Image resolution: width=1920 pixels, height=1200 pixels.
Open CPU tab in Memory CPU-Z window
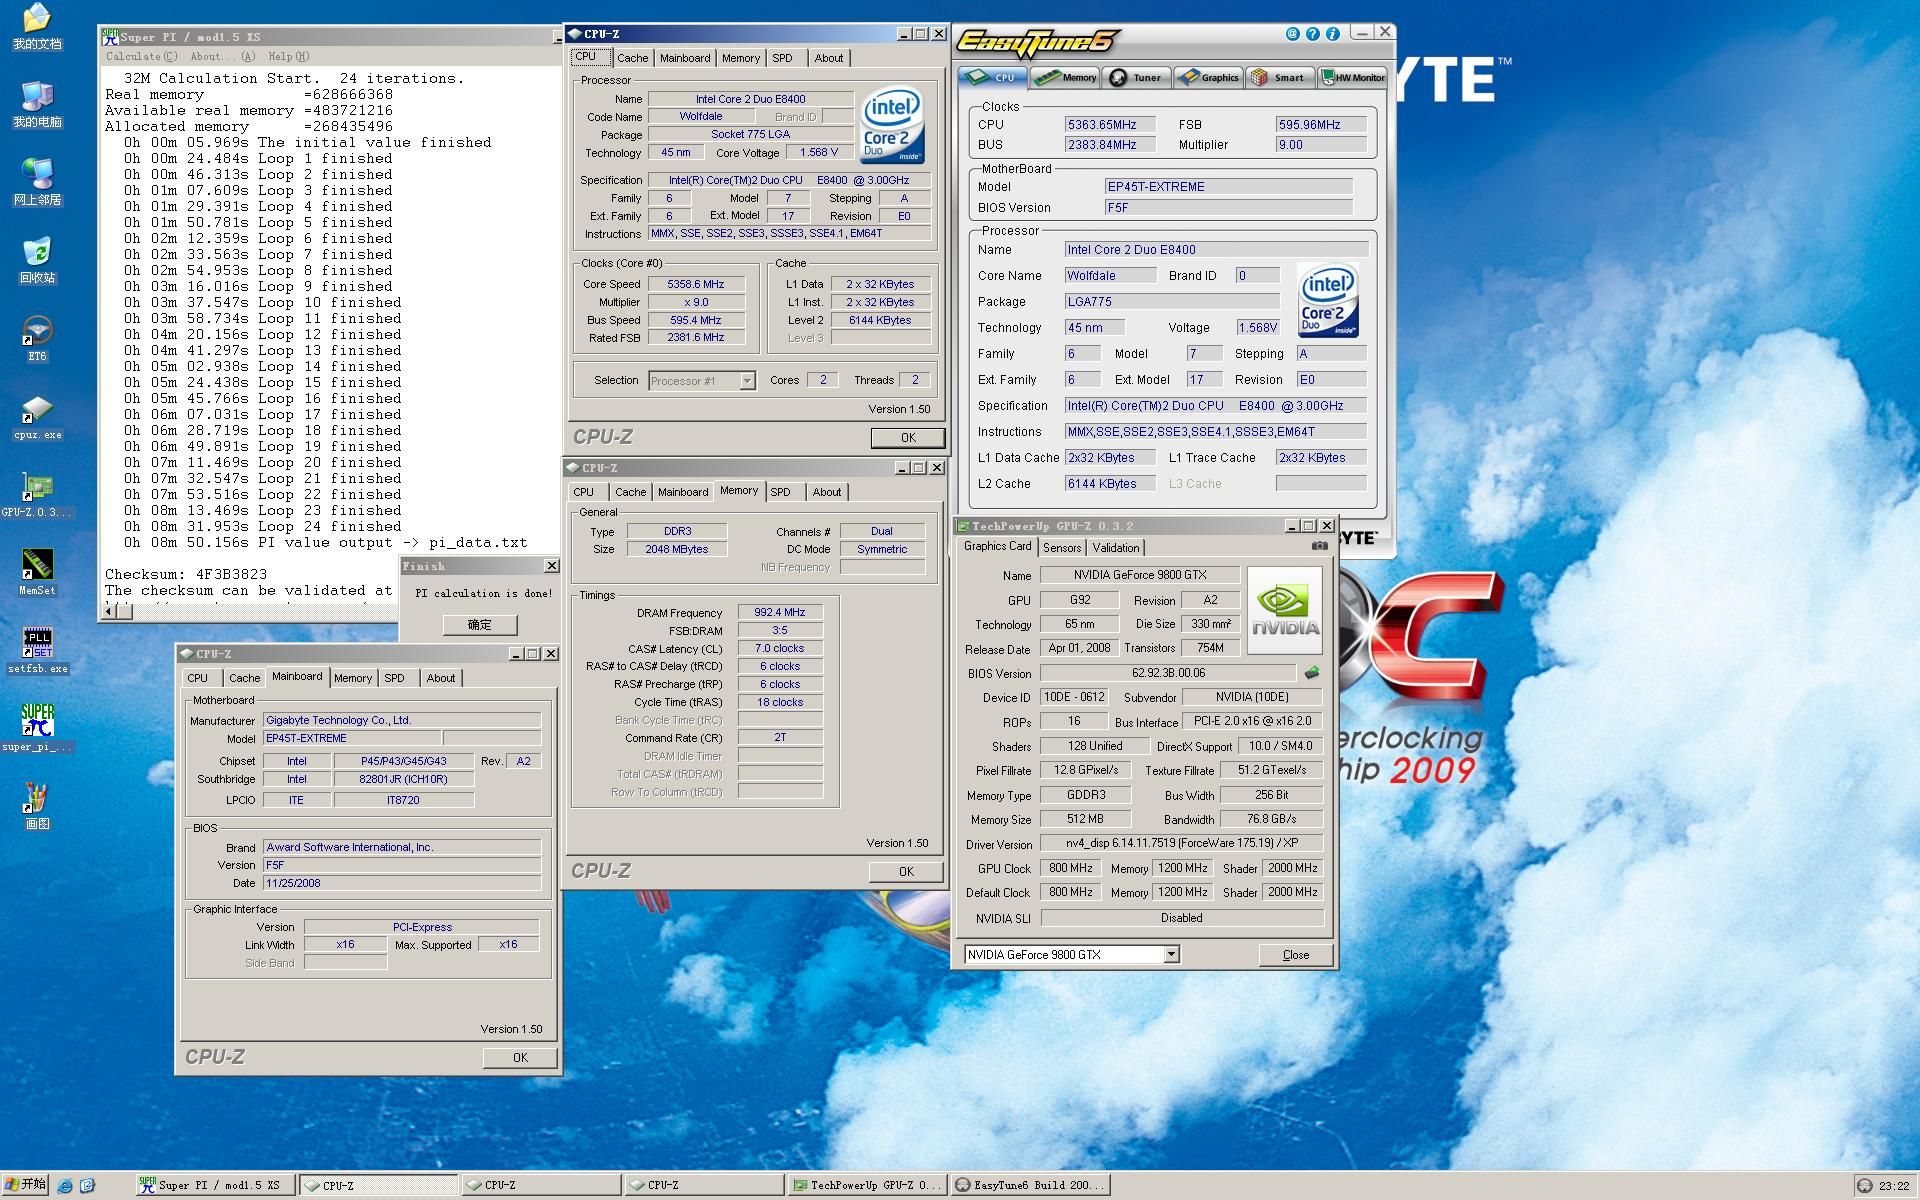coord(584,492)
